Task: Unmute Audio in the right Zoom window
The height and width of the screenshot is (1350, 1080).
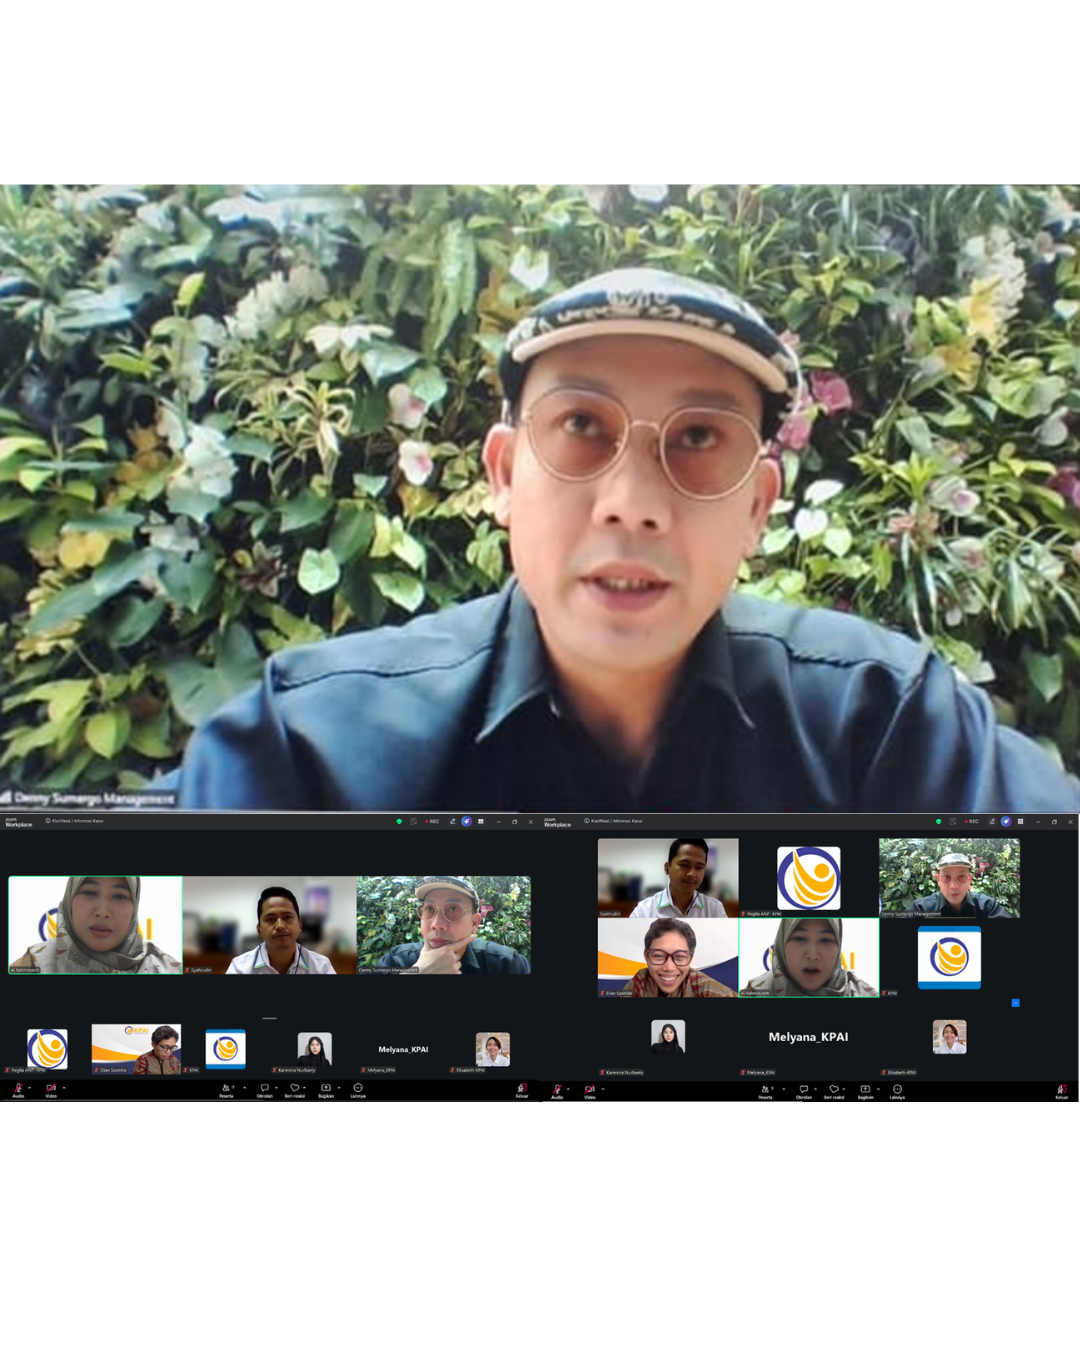Action: pyautogui.click(x=557, y=1089)
